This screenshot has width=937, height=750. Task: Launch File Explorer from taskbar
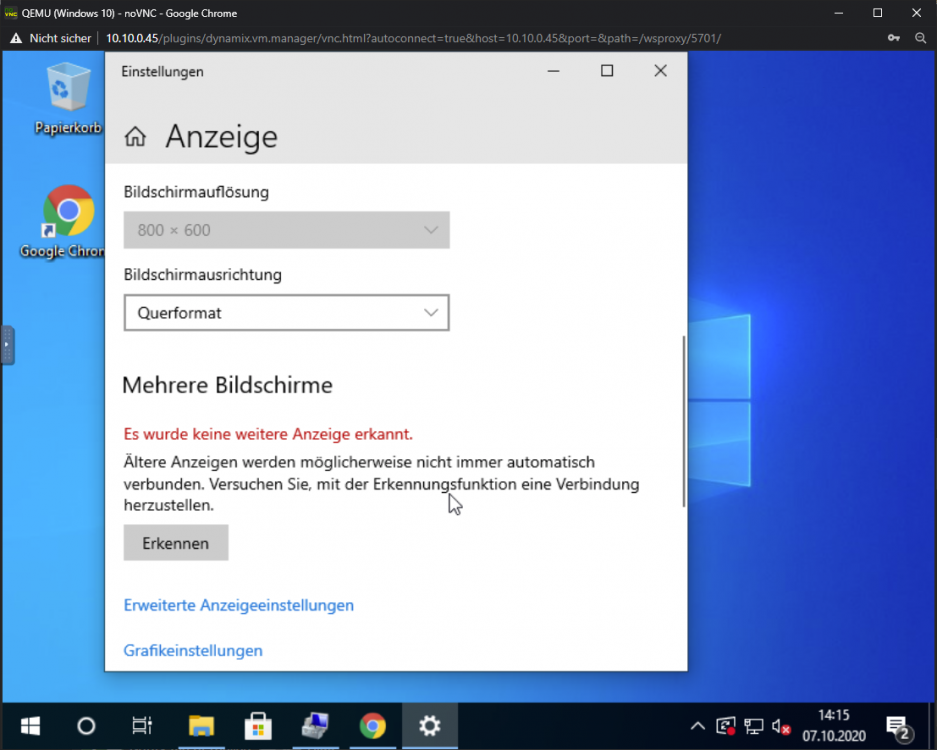pos(201,726)
